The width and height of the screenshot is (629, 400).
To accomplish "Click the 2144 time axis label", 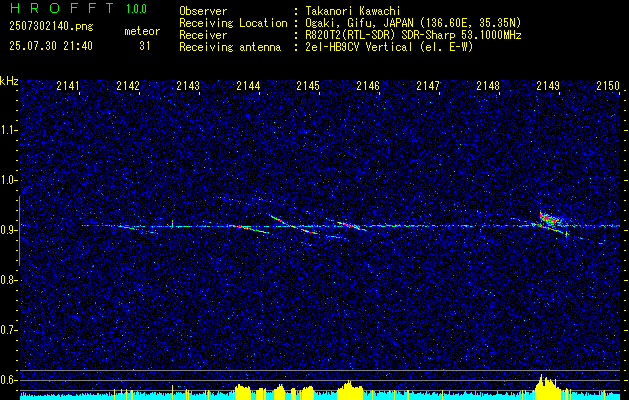I will point(248,85).
